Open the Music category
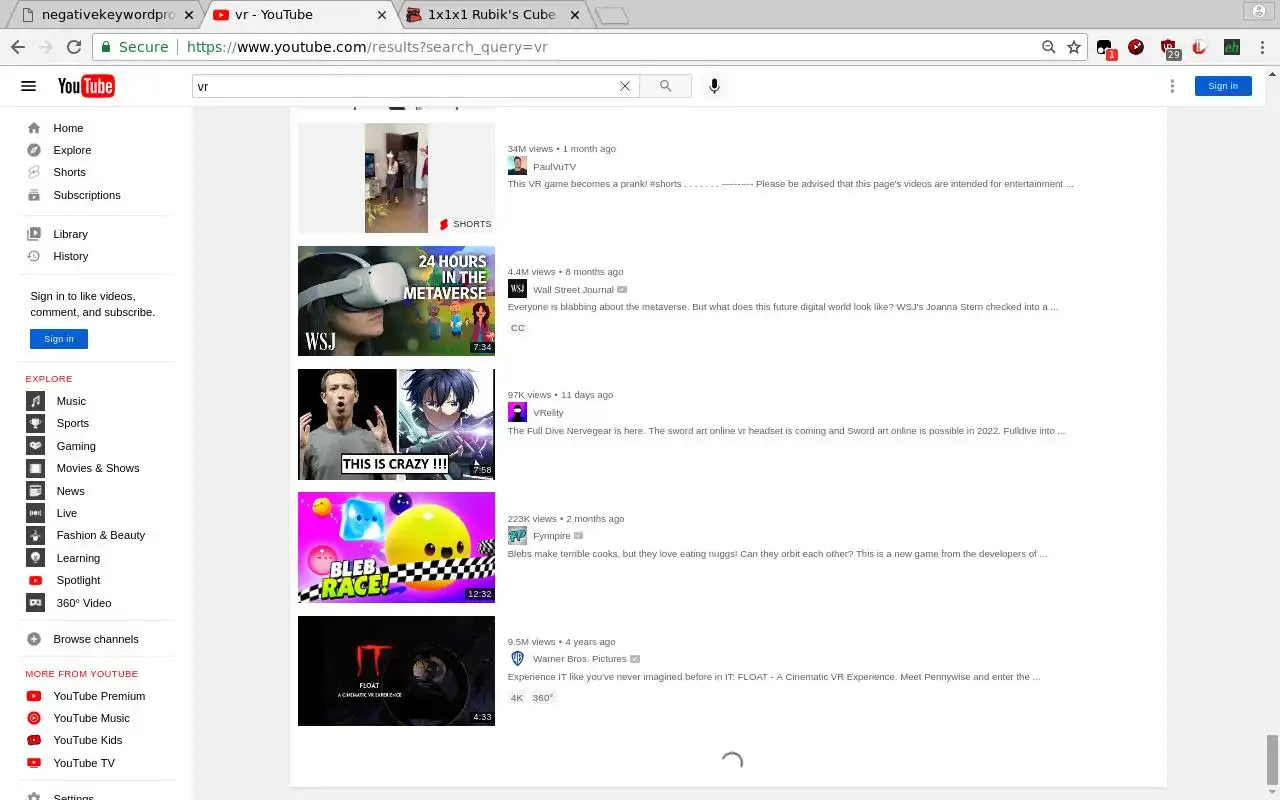 point(71,401)
